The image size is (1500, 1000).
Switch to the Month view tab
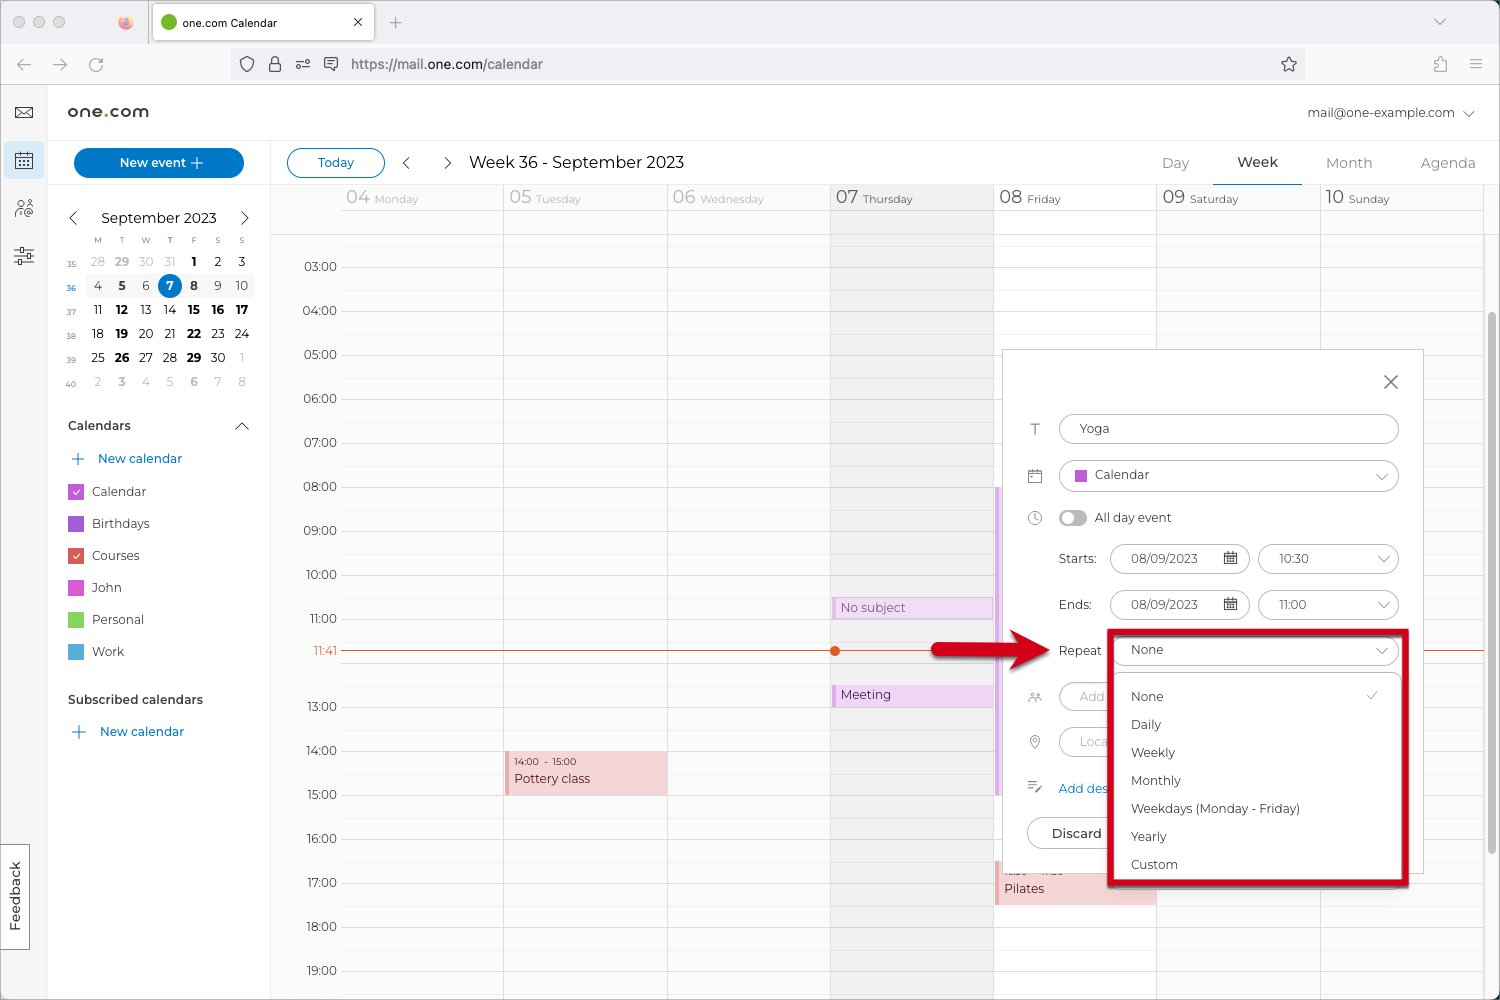point(1348,163)
